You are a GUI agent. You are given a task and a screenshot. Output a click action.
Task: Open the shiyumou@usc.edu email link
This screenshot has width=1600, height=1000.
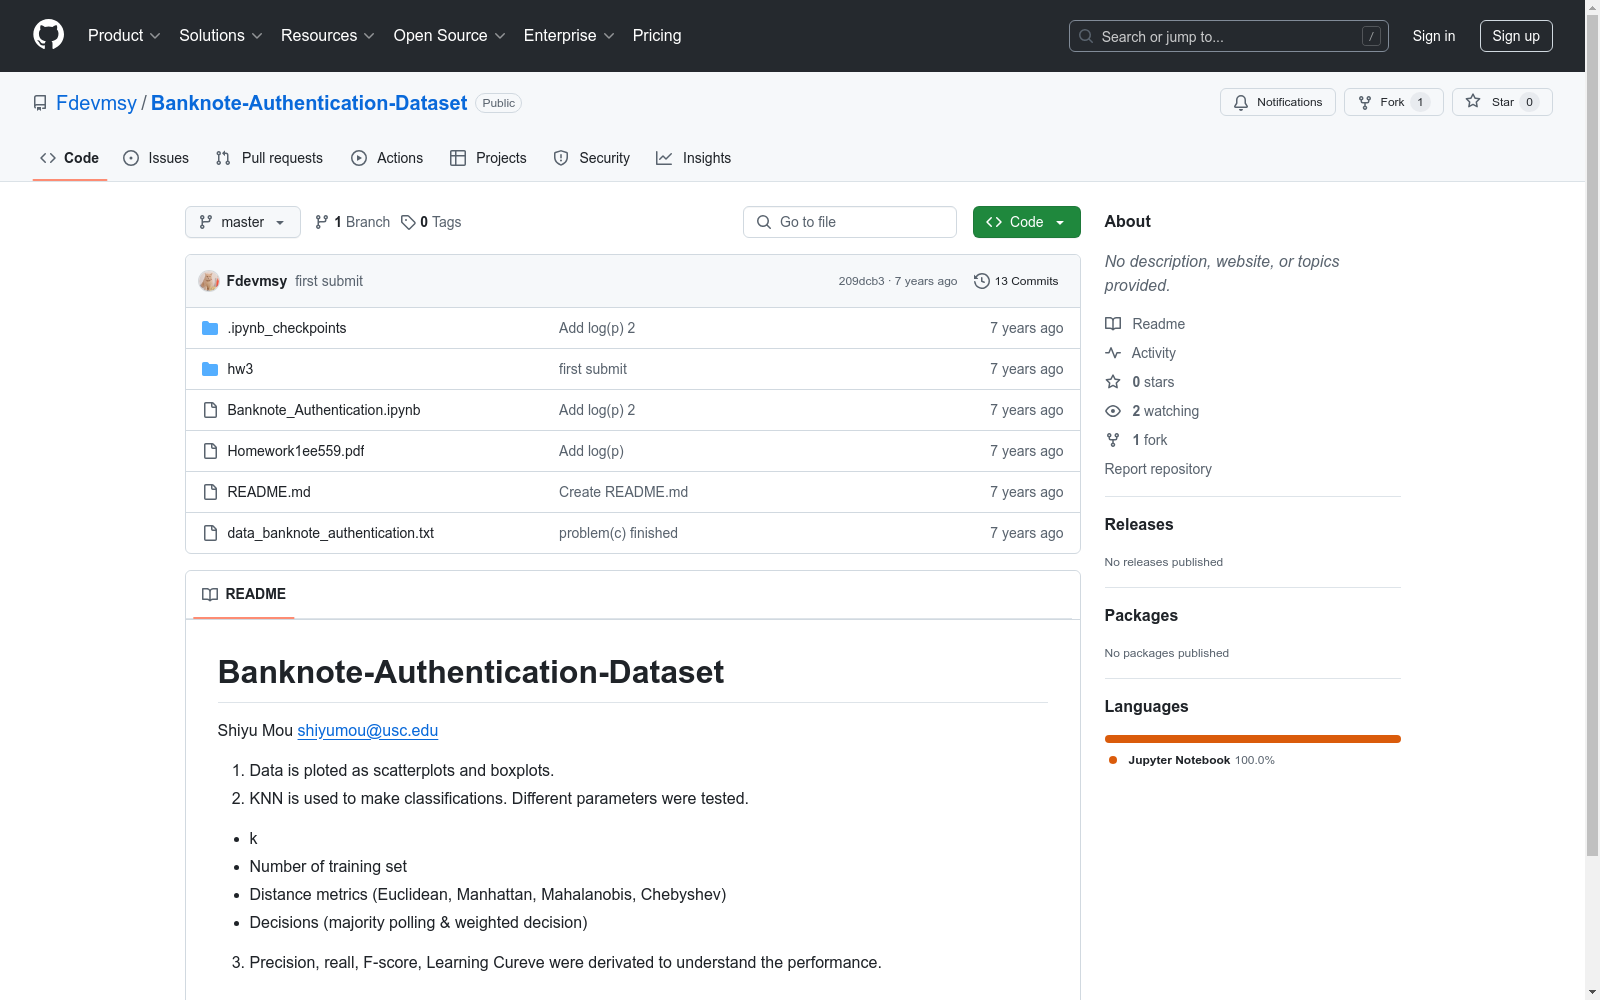pos(367,730)
